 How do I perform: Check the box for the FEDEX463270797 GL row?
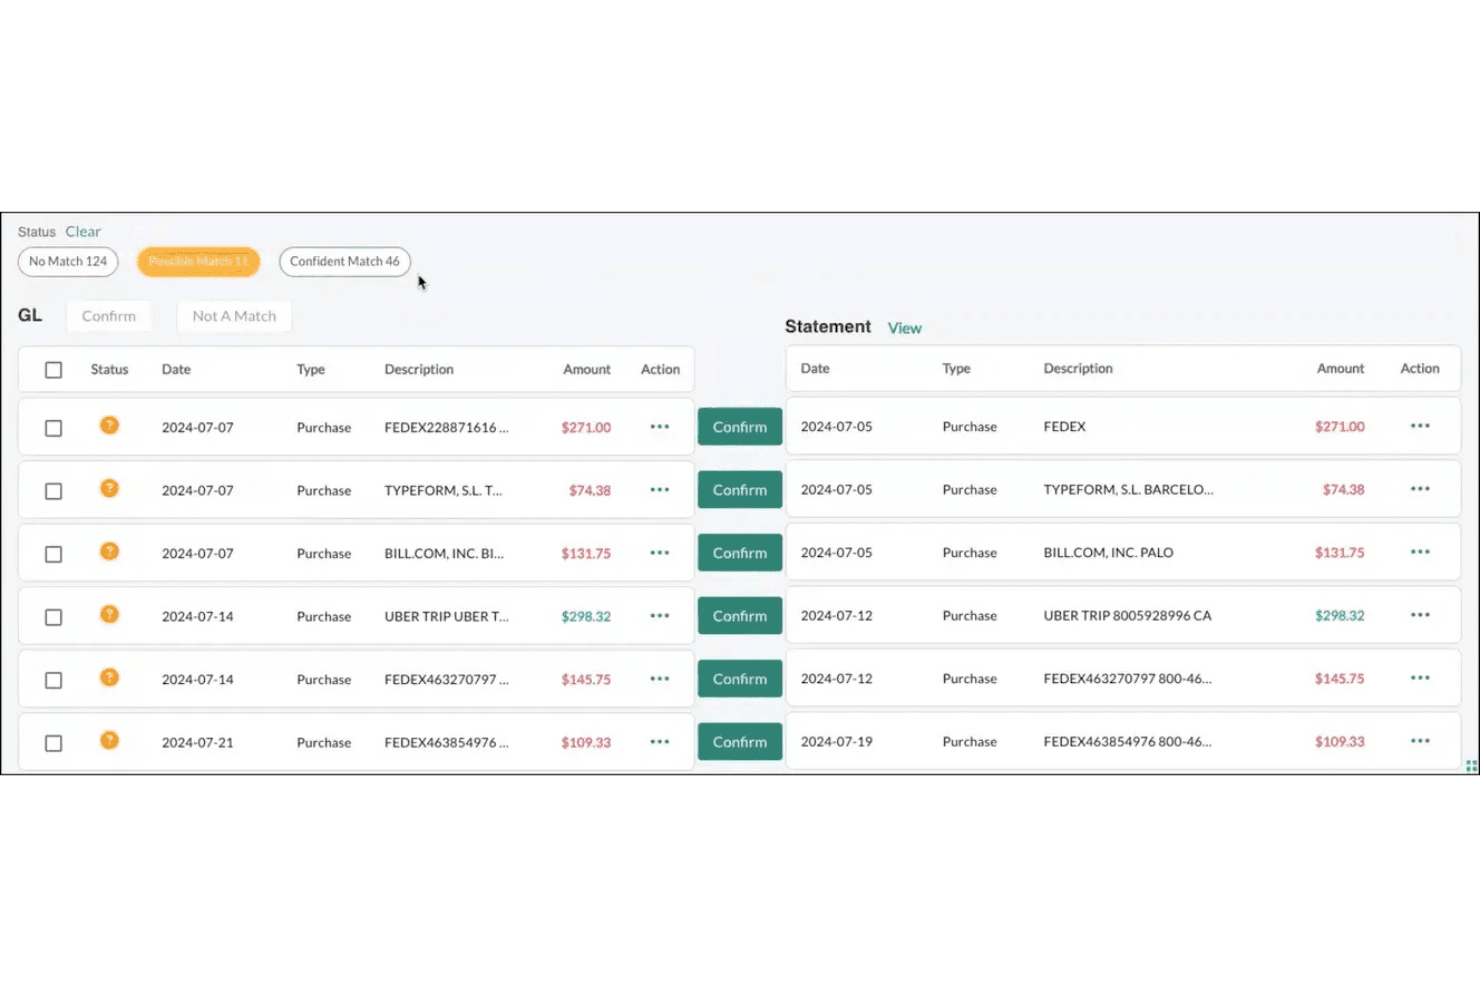(54, 680)
